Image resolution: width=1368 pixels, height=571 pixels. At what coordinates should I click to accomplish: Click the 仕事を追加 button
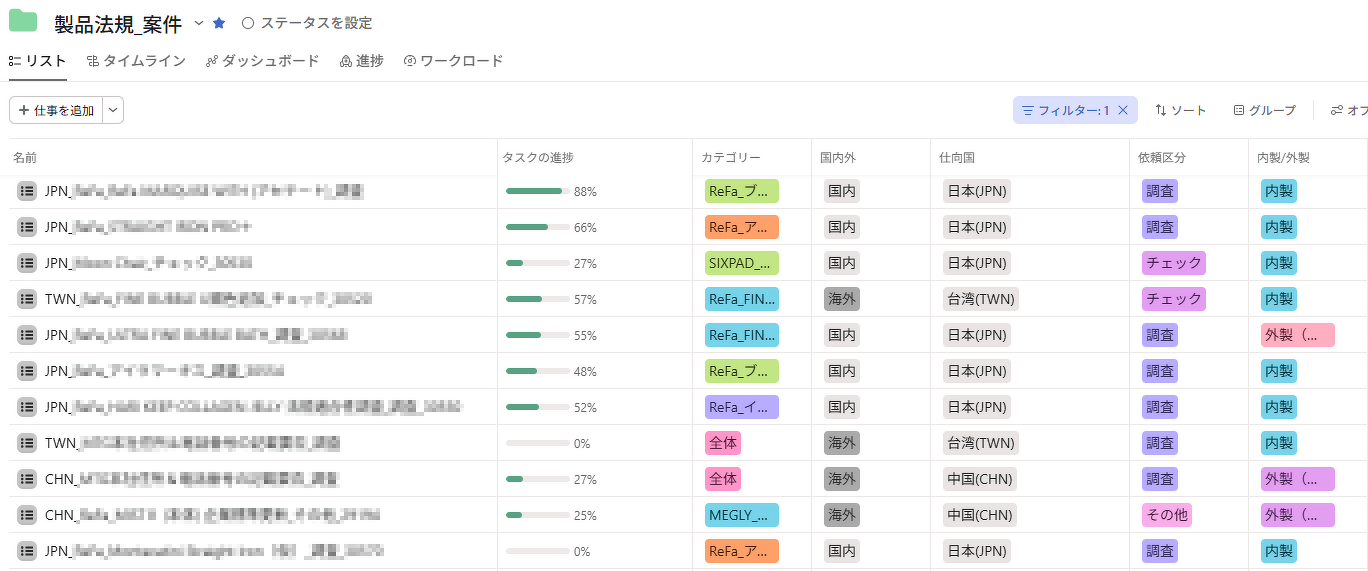tap(56, 110)
